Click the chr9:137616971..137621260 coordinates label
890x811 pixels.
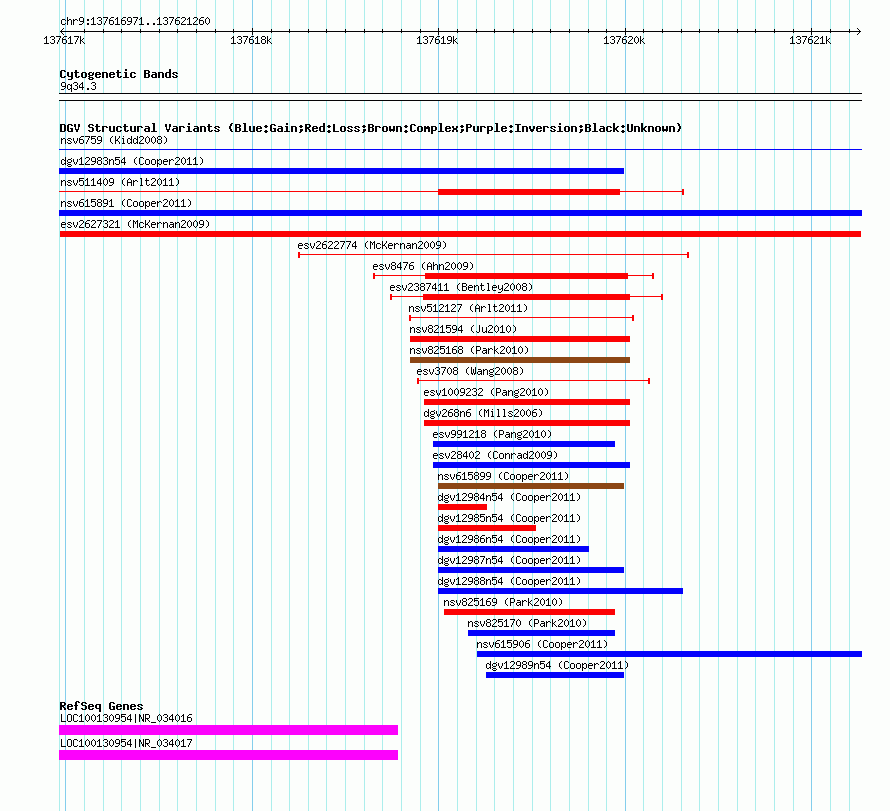(x=135, y=21)
